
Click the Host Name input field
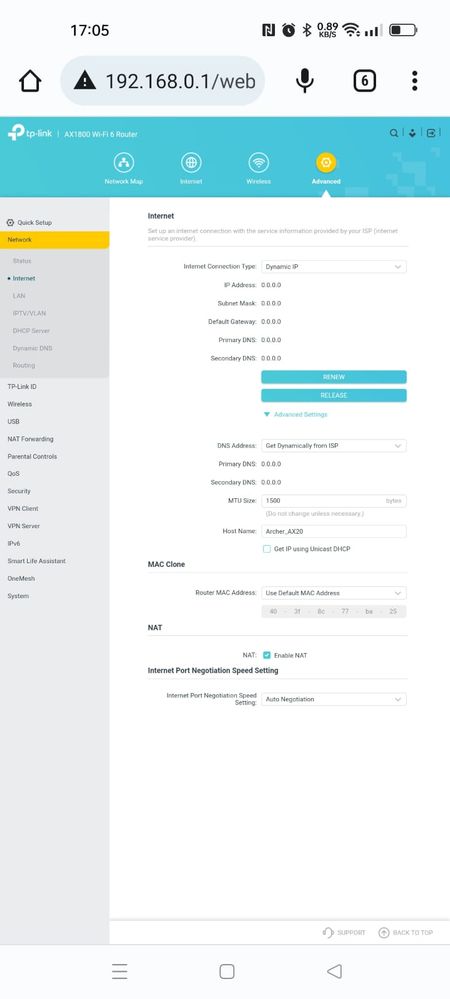pyautogui.click(x=334, y=531)
